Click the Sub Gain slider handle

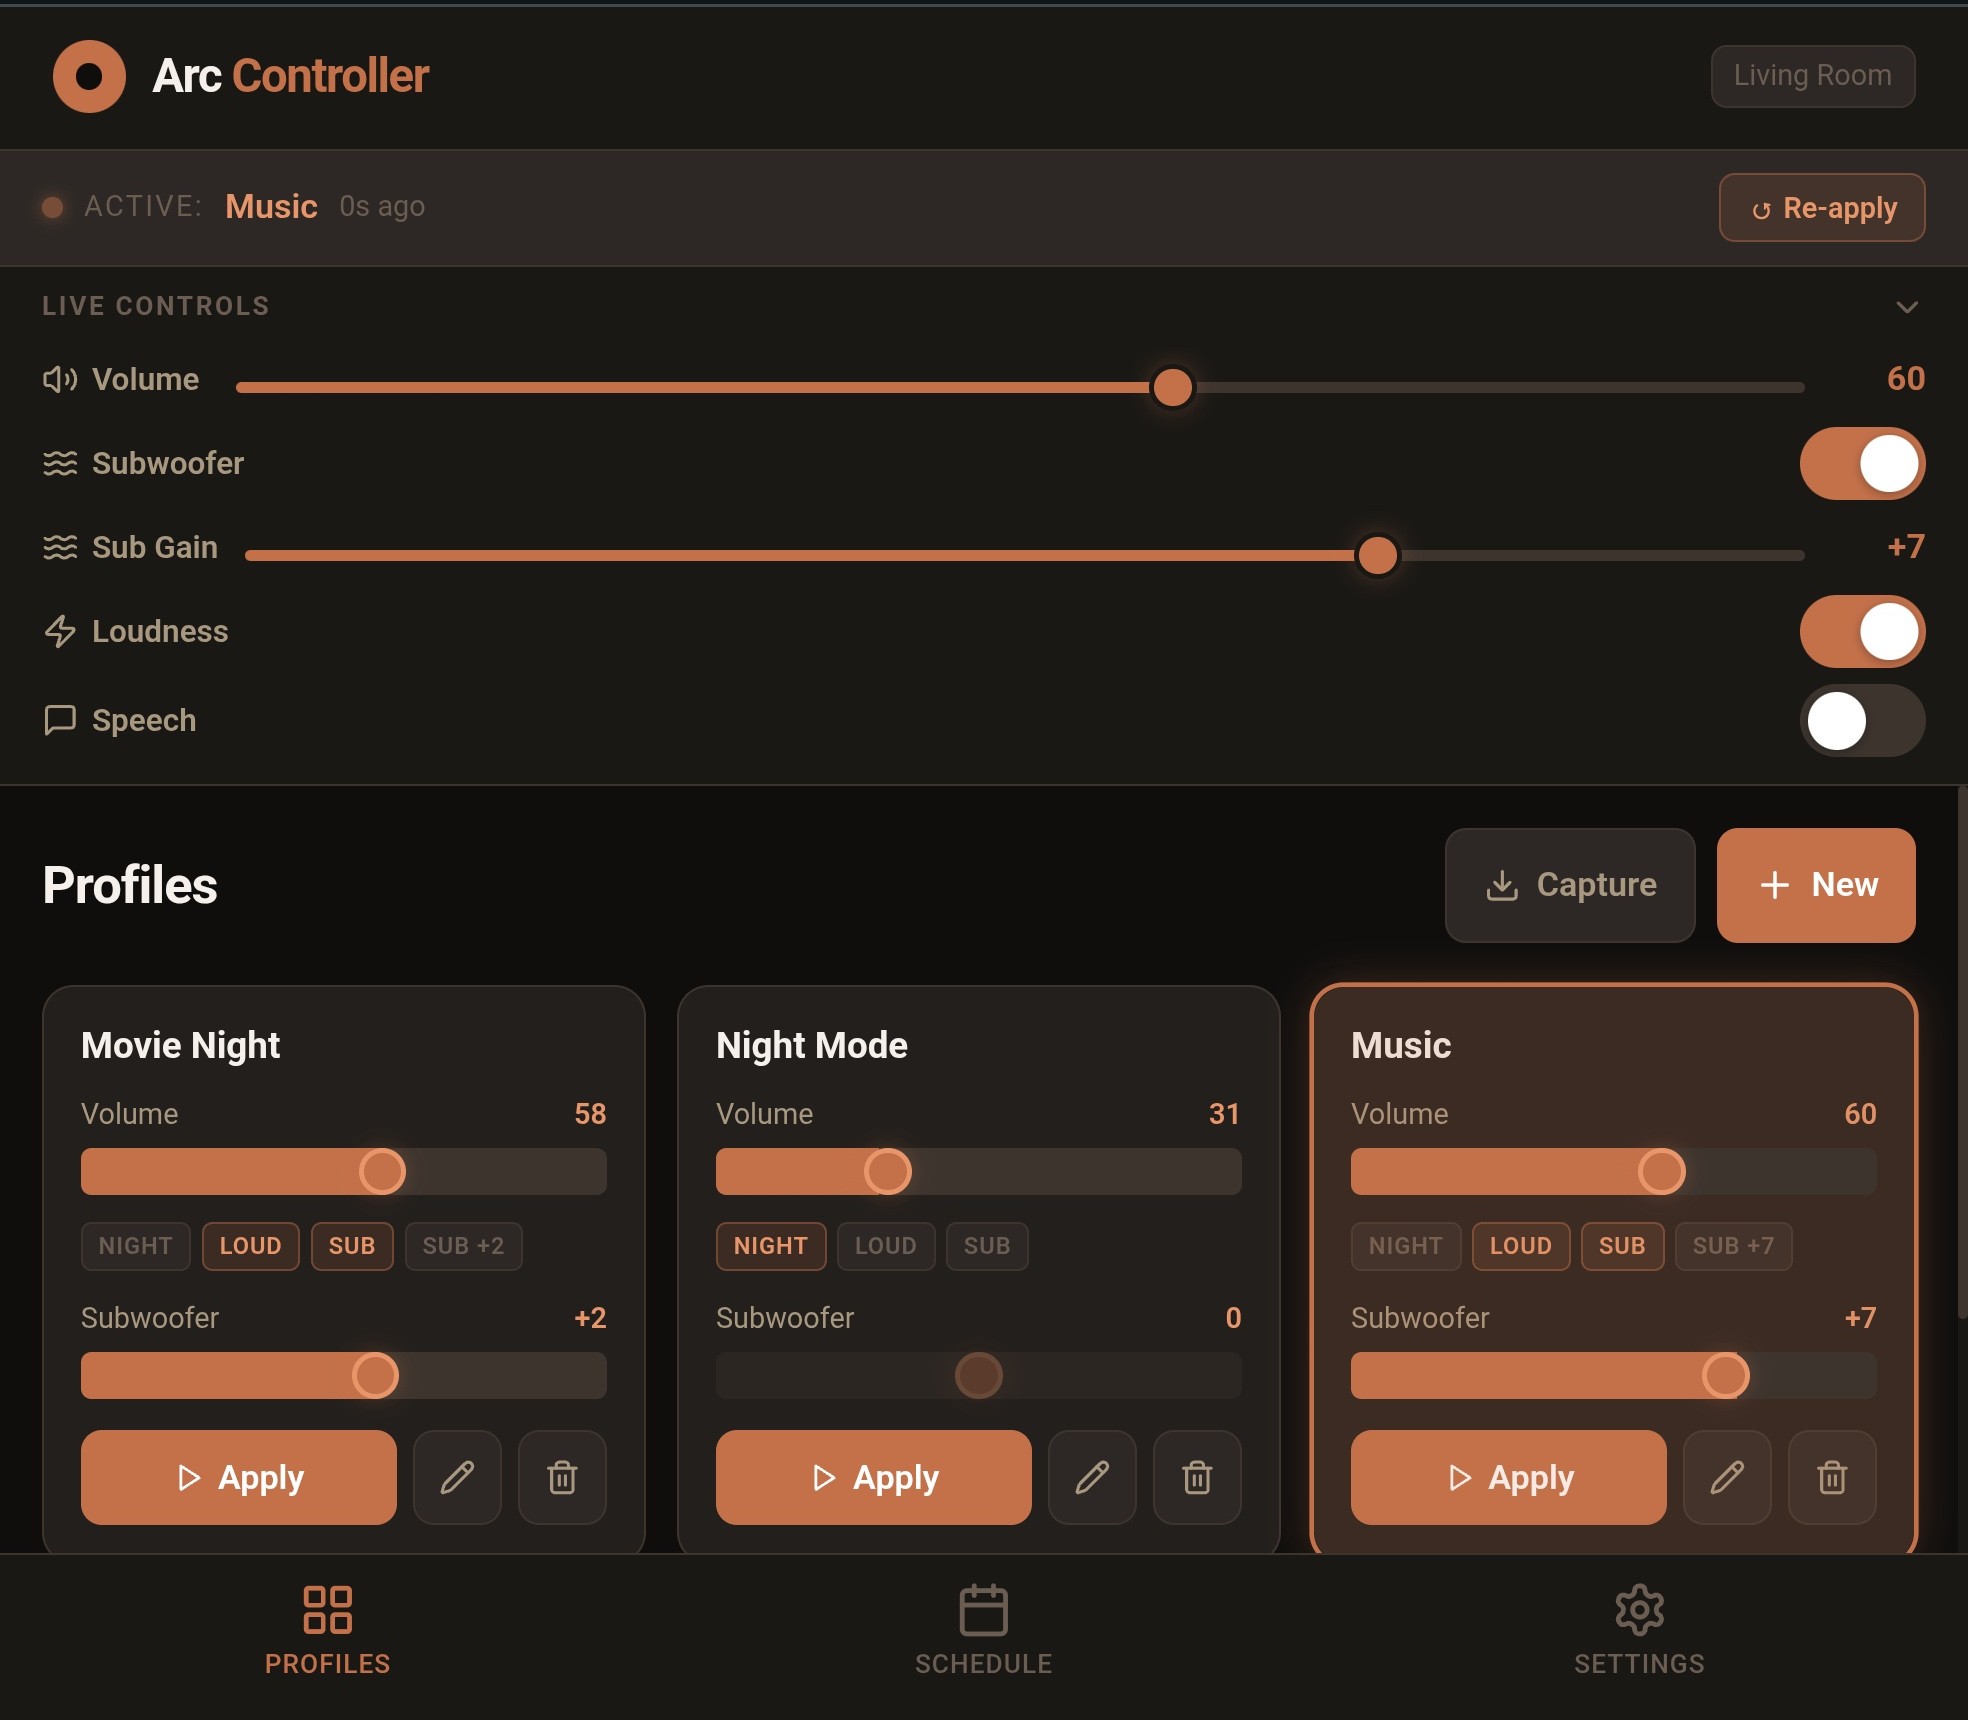tap(1377, 555)
